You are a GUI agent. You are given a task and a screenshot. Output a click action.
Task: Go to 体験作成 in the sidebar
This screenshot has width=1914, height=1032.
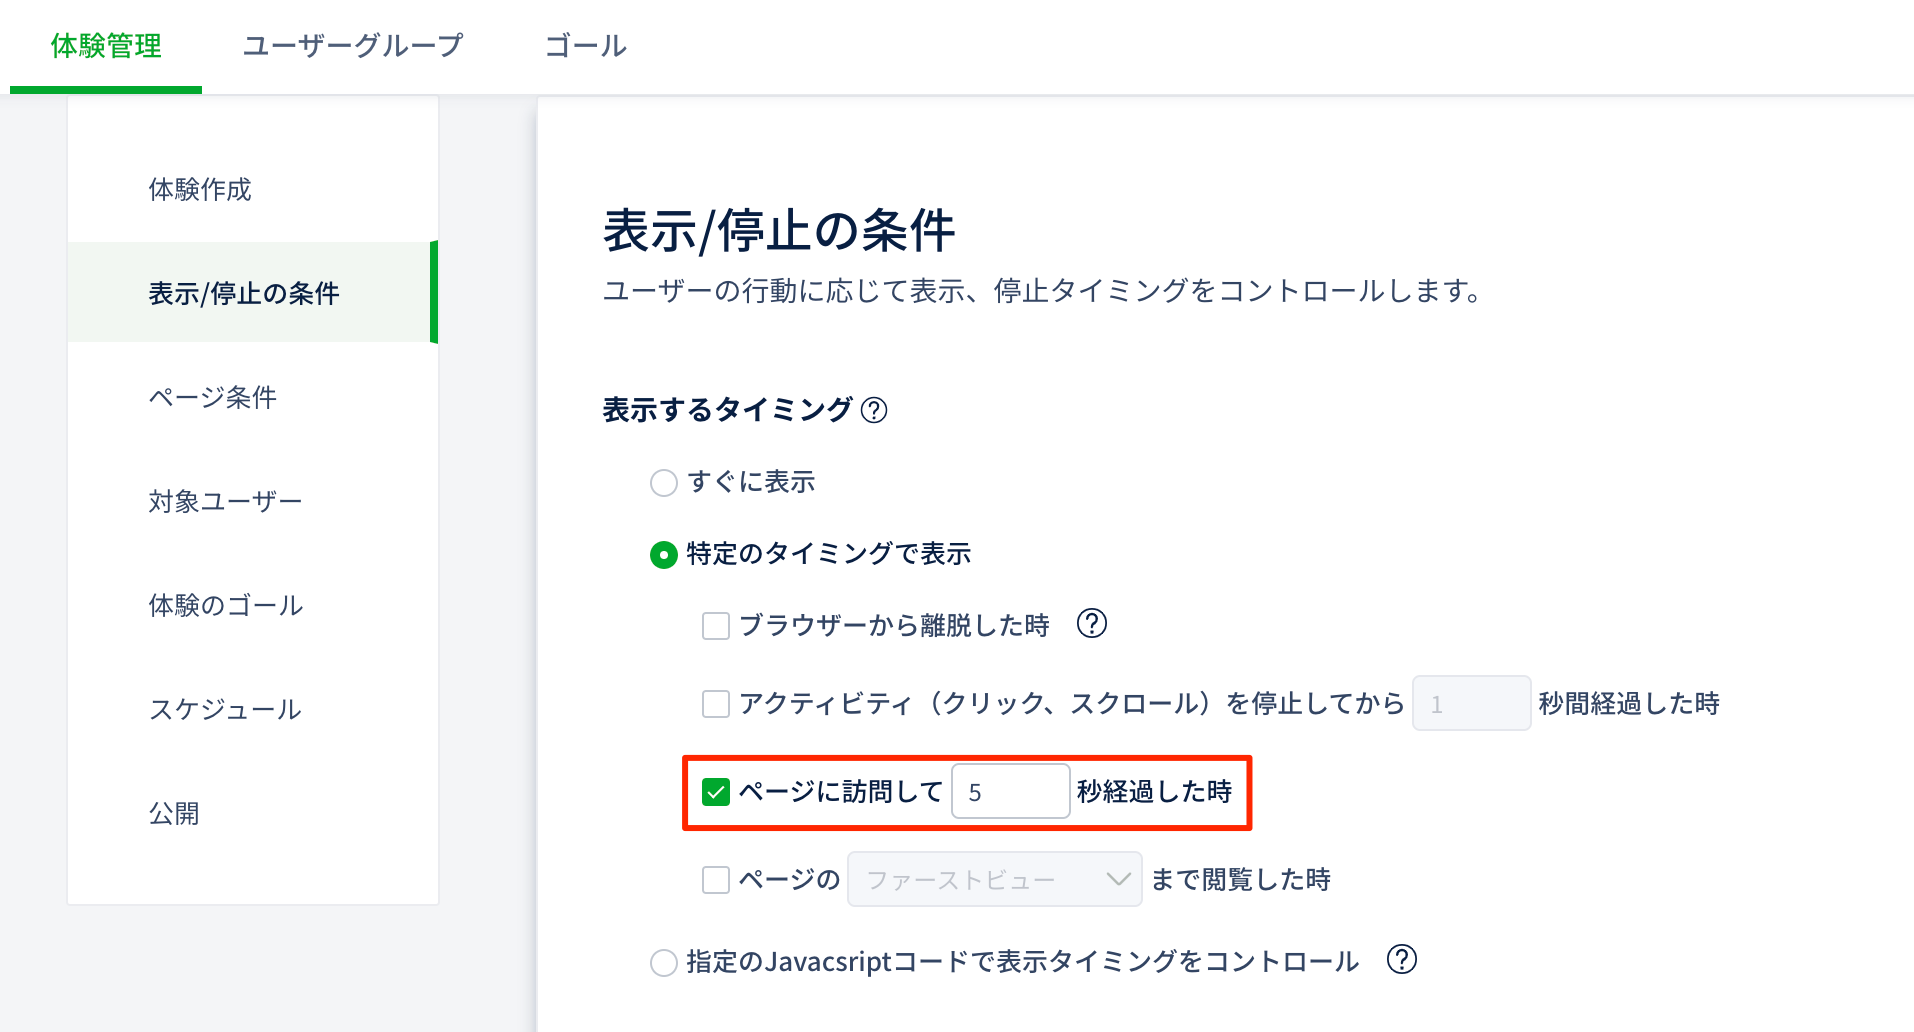coord(200,190)
